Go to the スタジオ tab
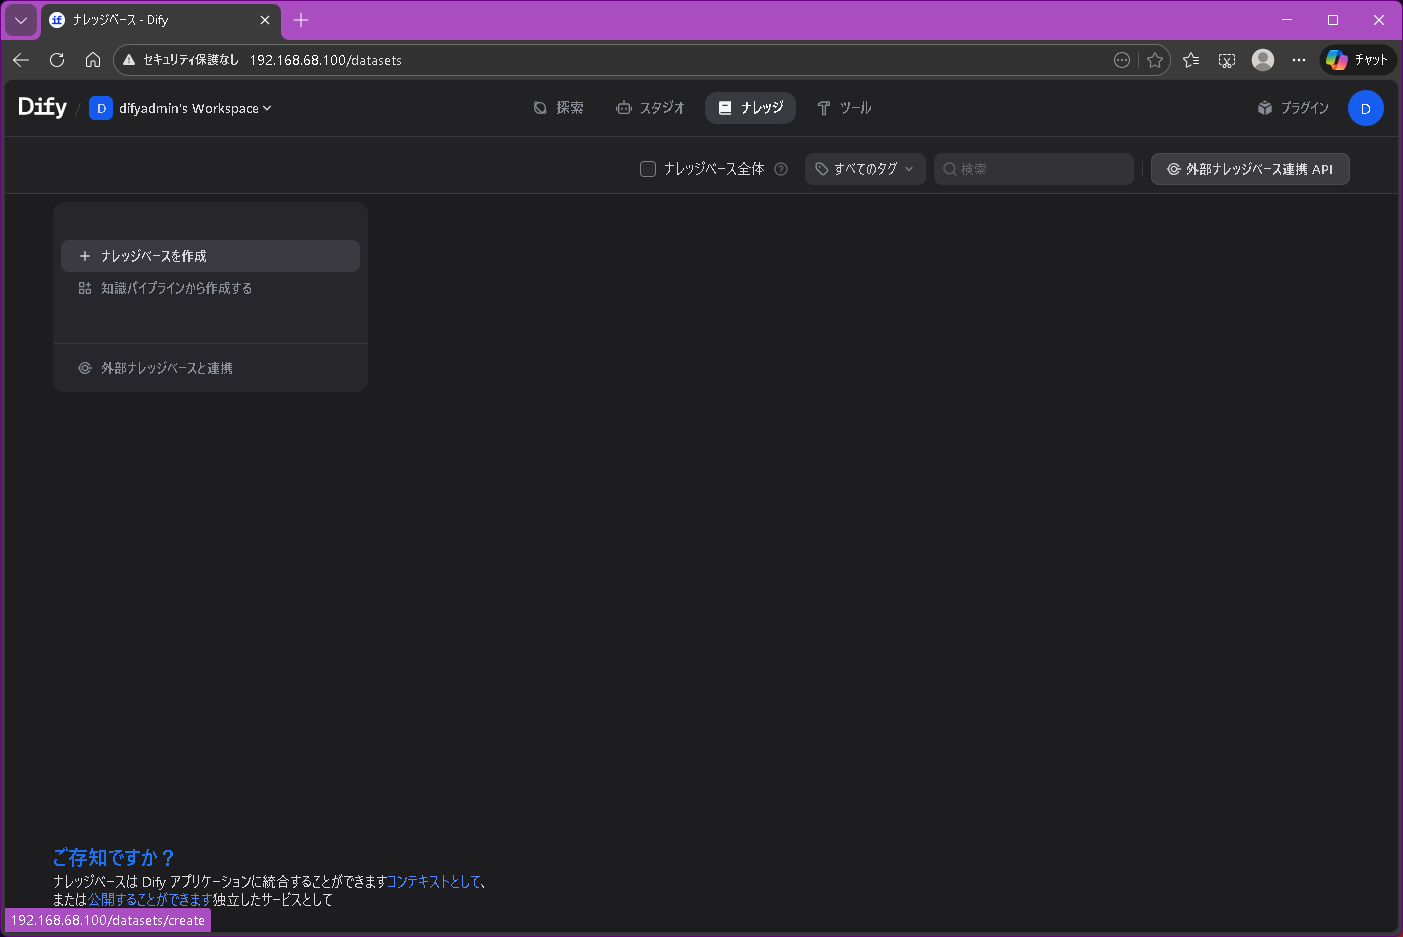Screen dimensions: 1403x937 650,108
